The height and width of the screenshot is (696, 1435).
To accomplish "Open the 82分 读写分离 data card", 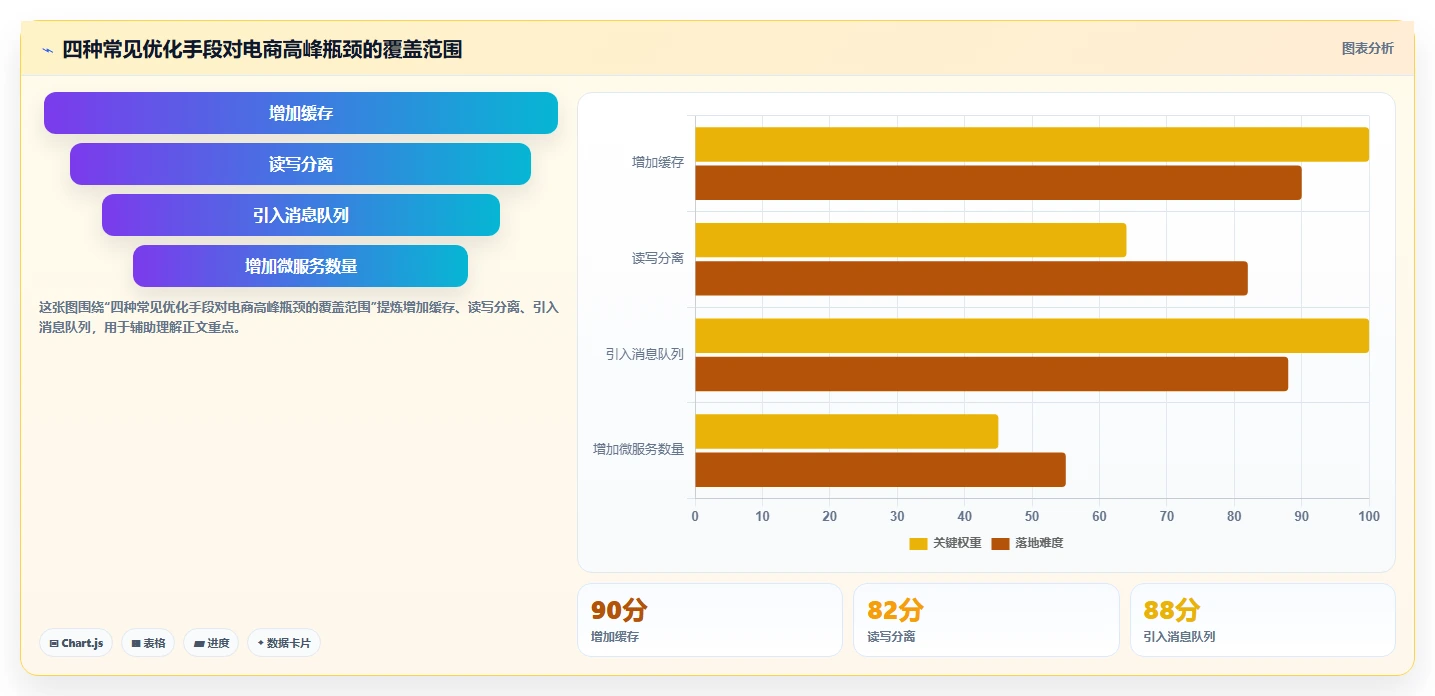I will (986, 620).
